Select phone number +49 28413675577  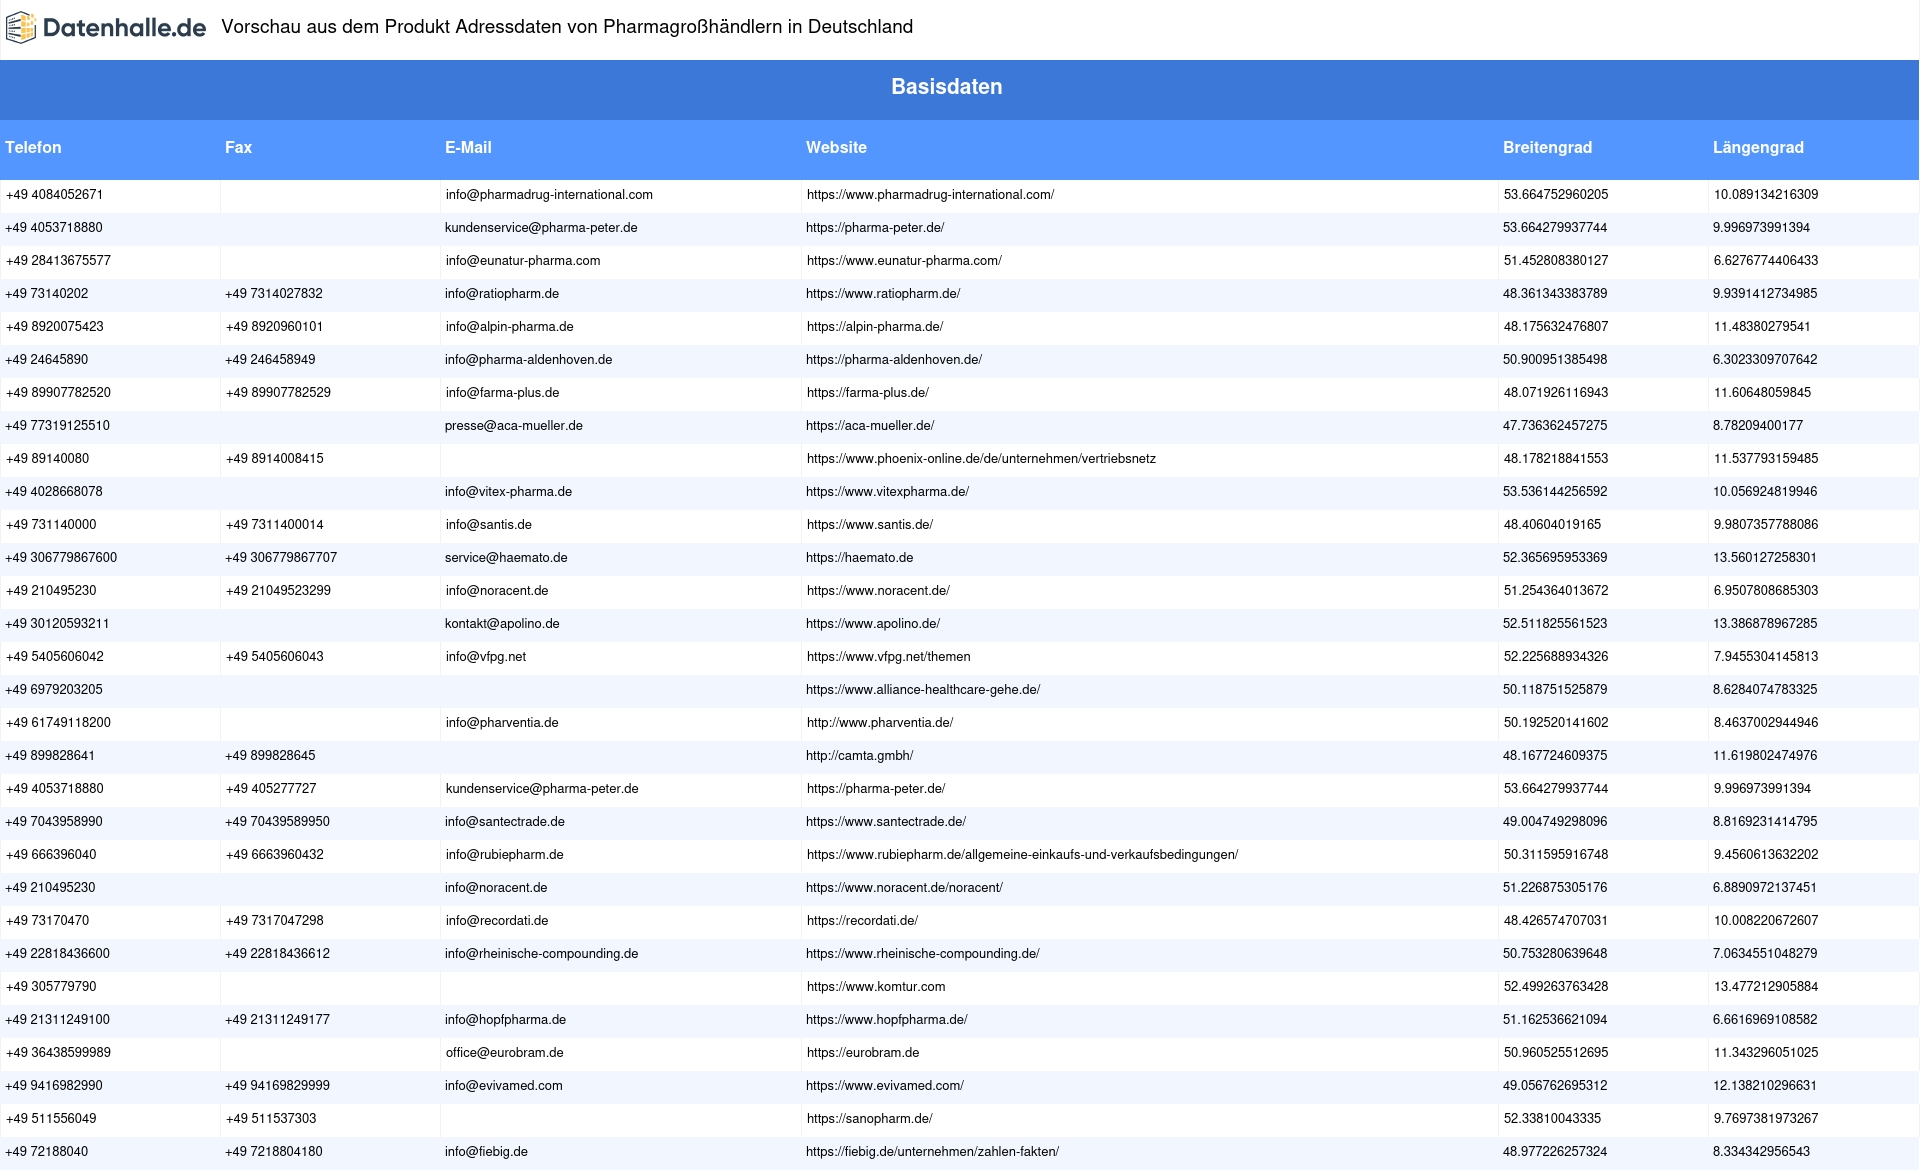58,261
